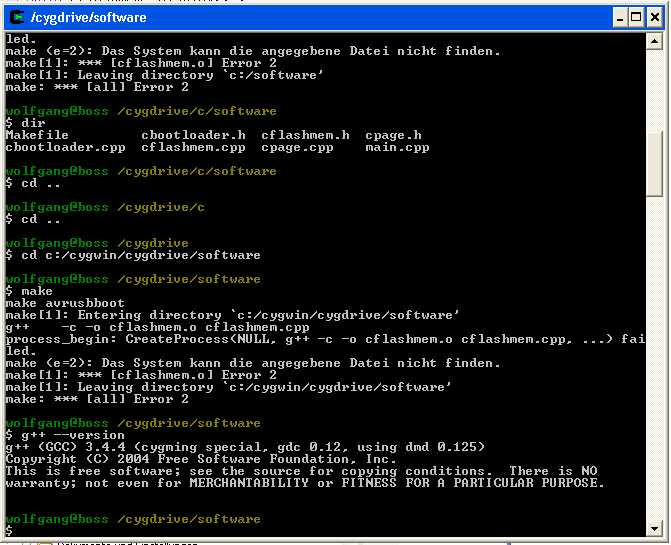Screen dimensions: 671x545
Task: Click the prompt path /cygdrive/c
Action: (x=160, y=207)
